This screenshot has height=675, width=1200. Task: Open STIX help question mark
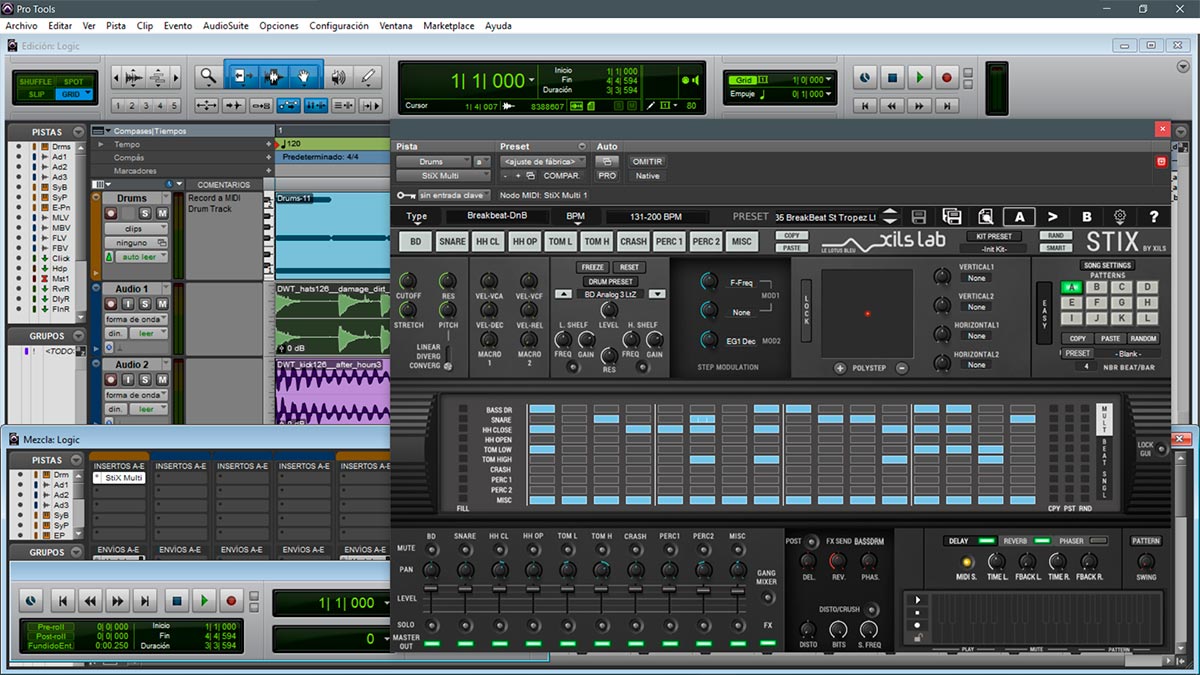(1153, 217)
